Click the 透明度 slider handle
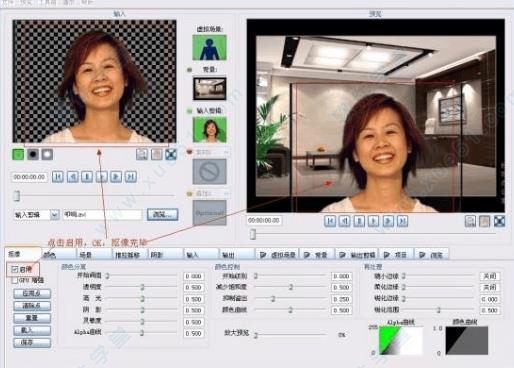This screenshot has height=368, width=514. pos(142,287)
